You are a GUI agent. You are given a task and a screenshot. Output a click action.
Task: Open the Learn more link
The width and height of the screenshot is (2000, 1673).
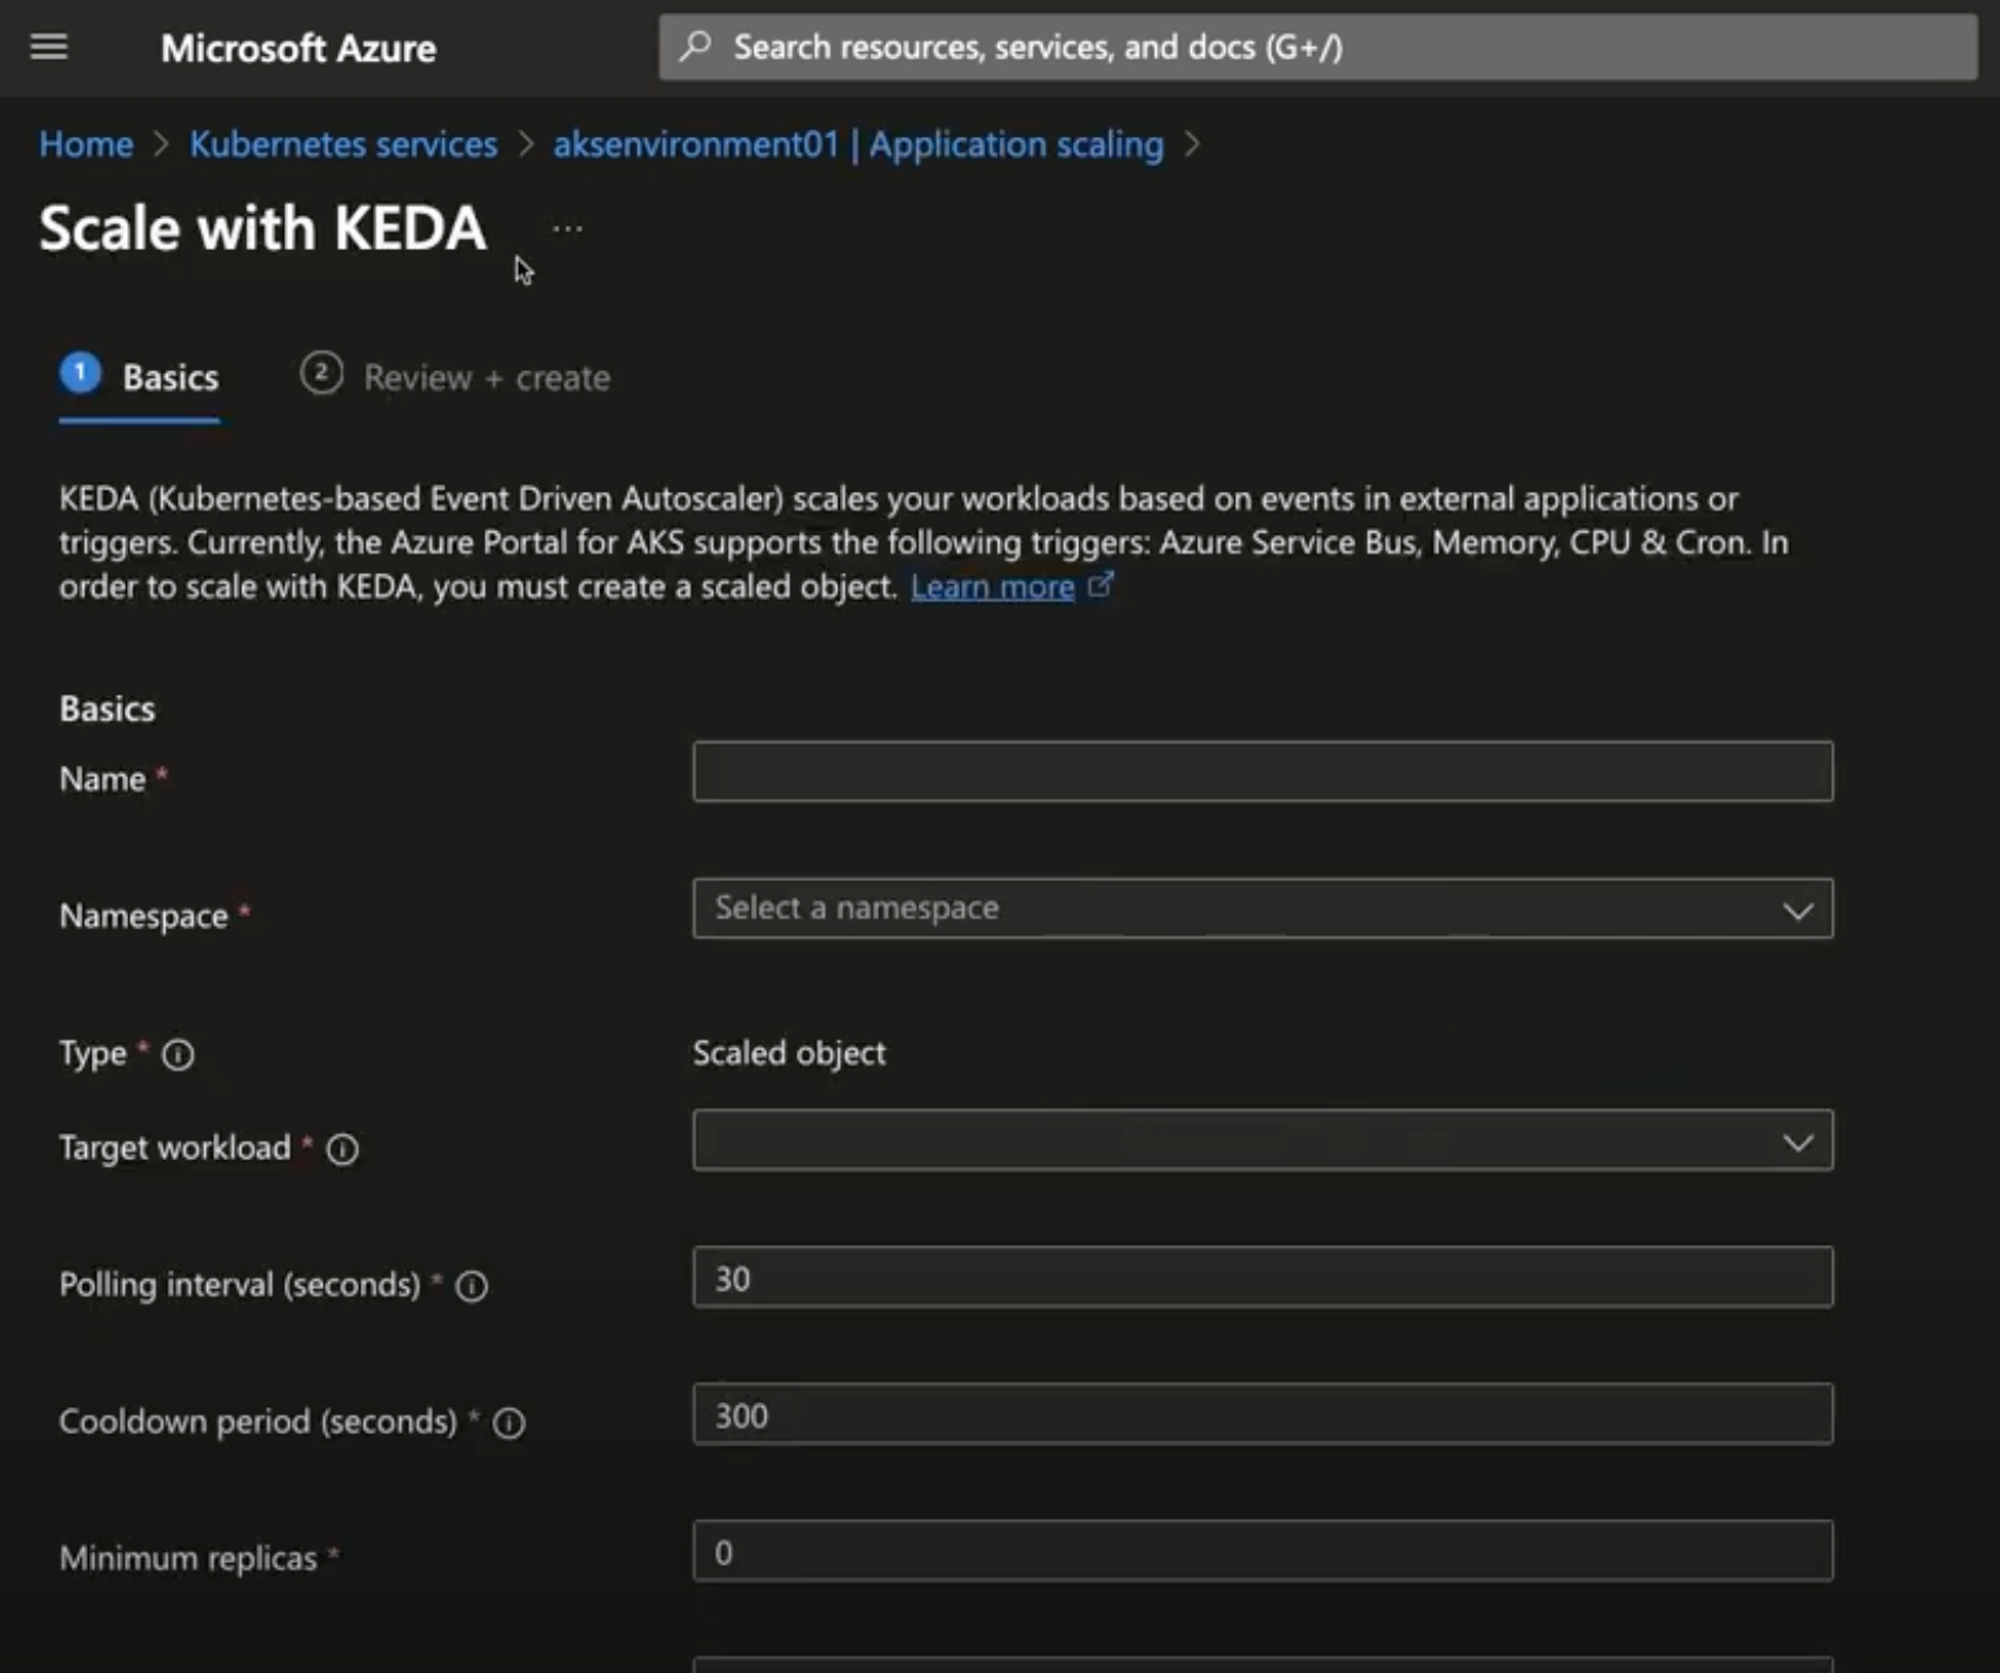click(x=992, y=587)
